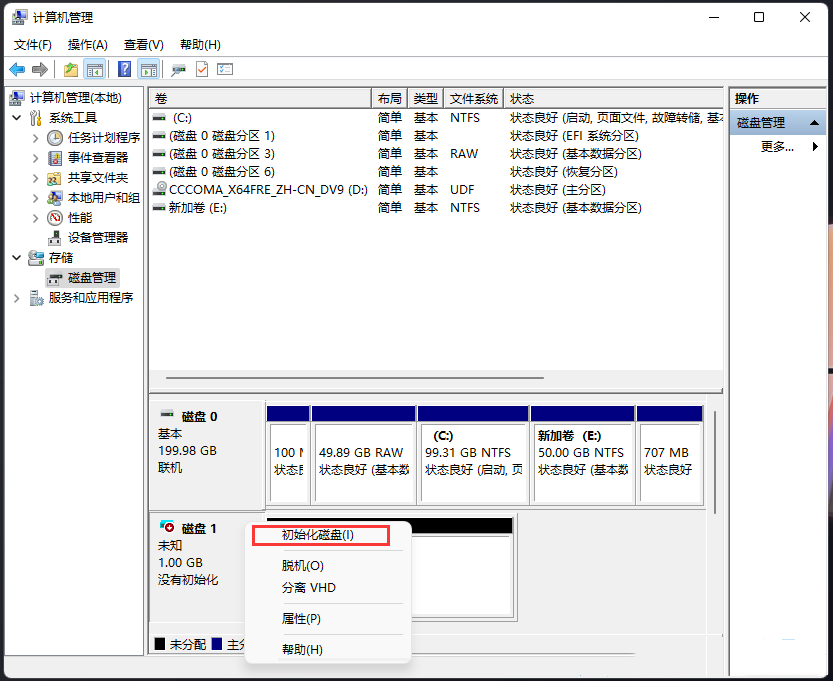Expand the 服务和应用程序 node

coord(16,298)
